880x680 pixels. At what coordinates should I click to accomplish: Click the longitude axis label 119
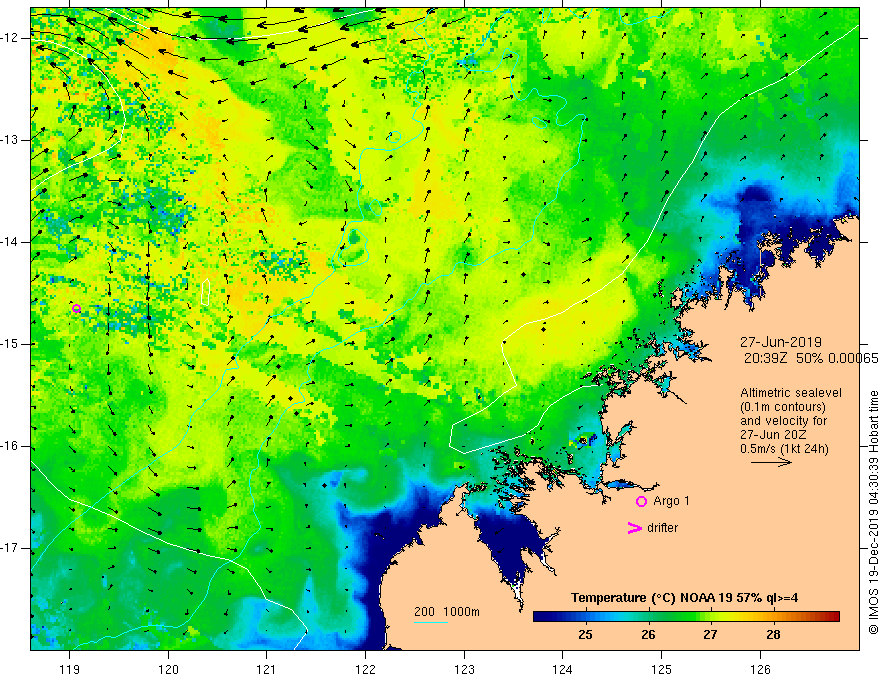point(70,669)
